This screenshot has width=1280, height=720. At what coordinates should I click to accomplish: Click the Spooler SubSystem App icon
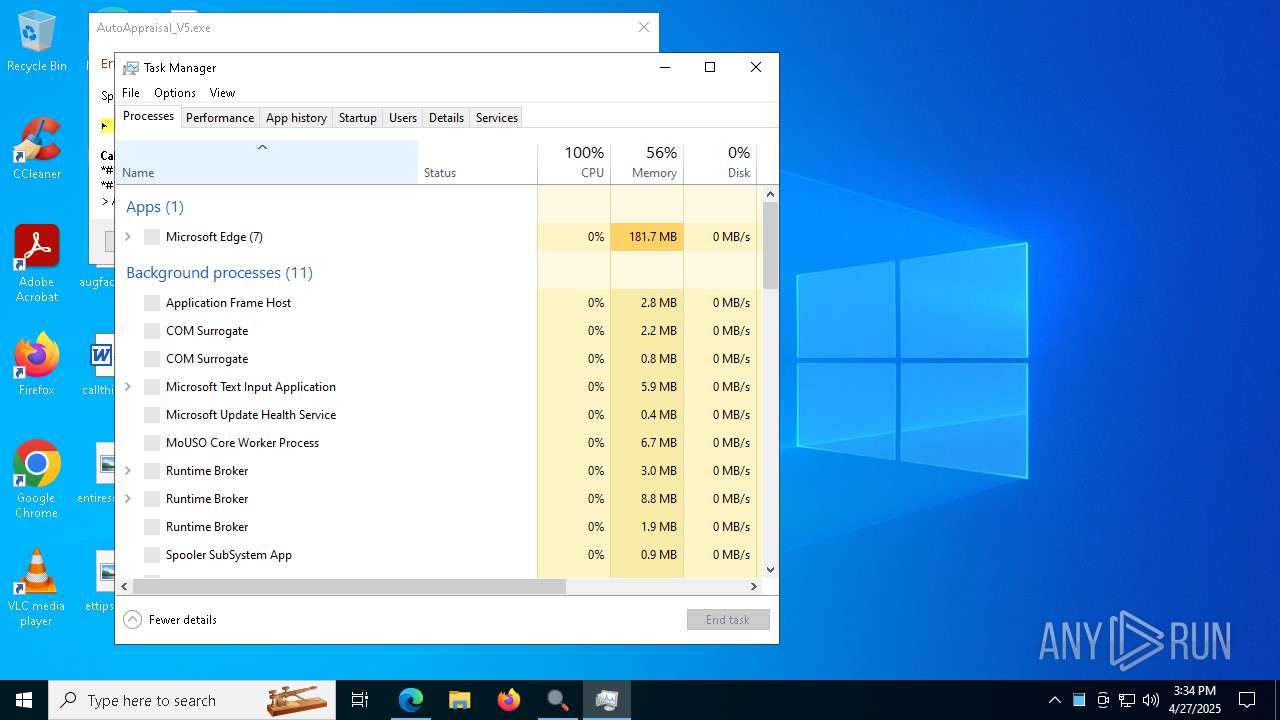tap(152, 555)
